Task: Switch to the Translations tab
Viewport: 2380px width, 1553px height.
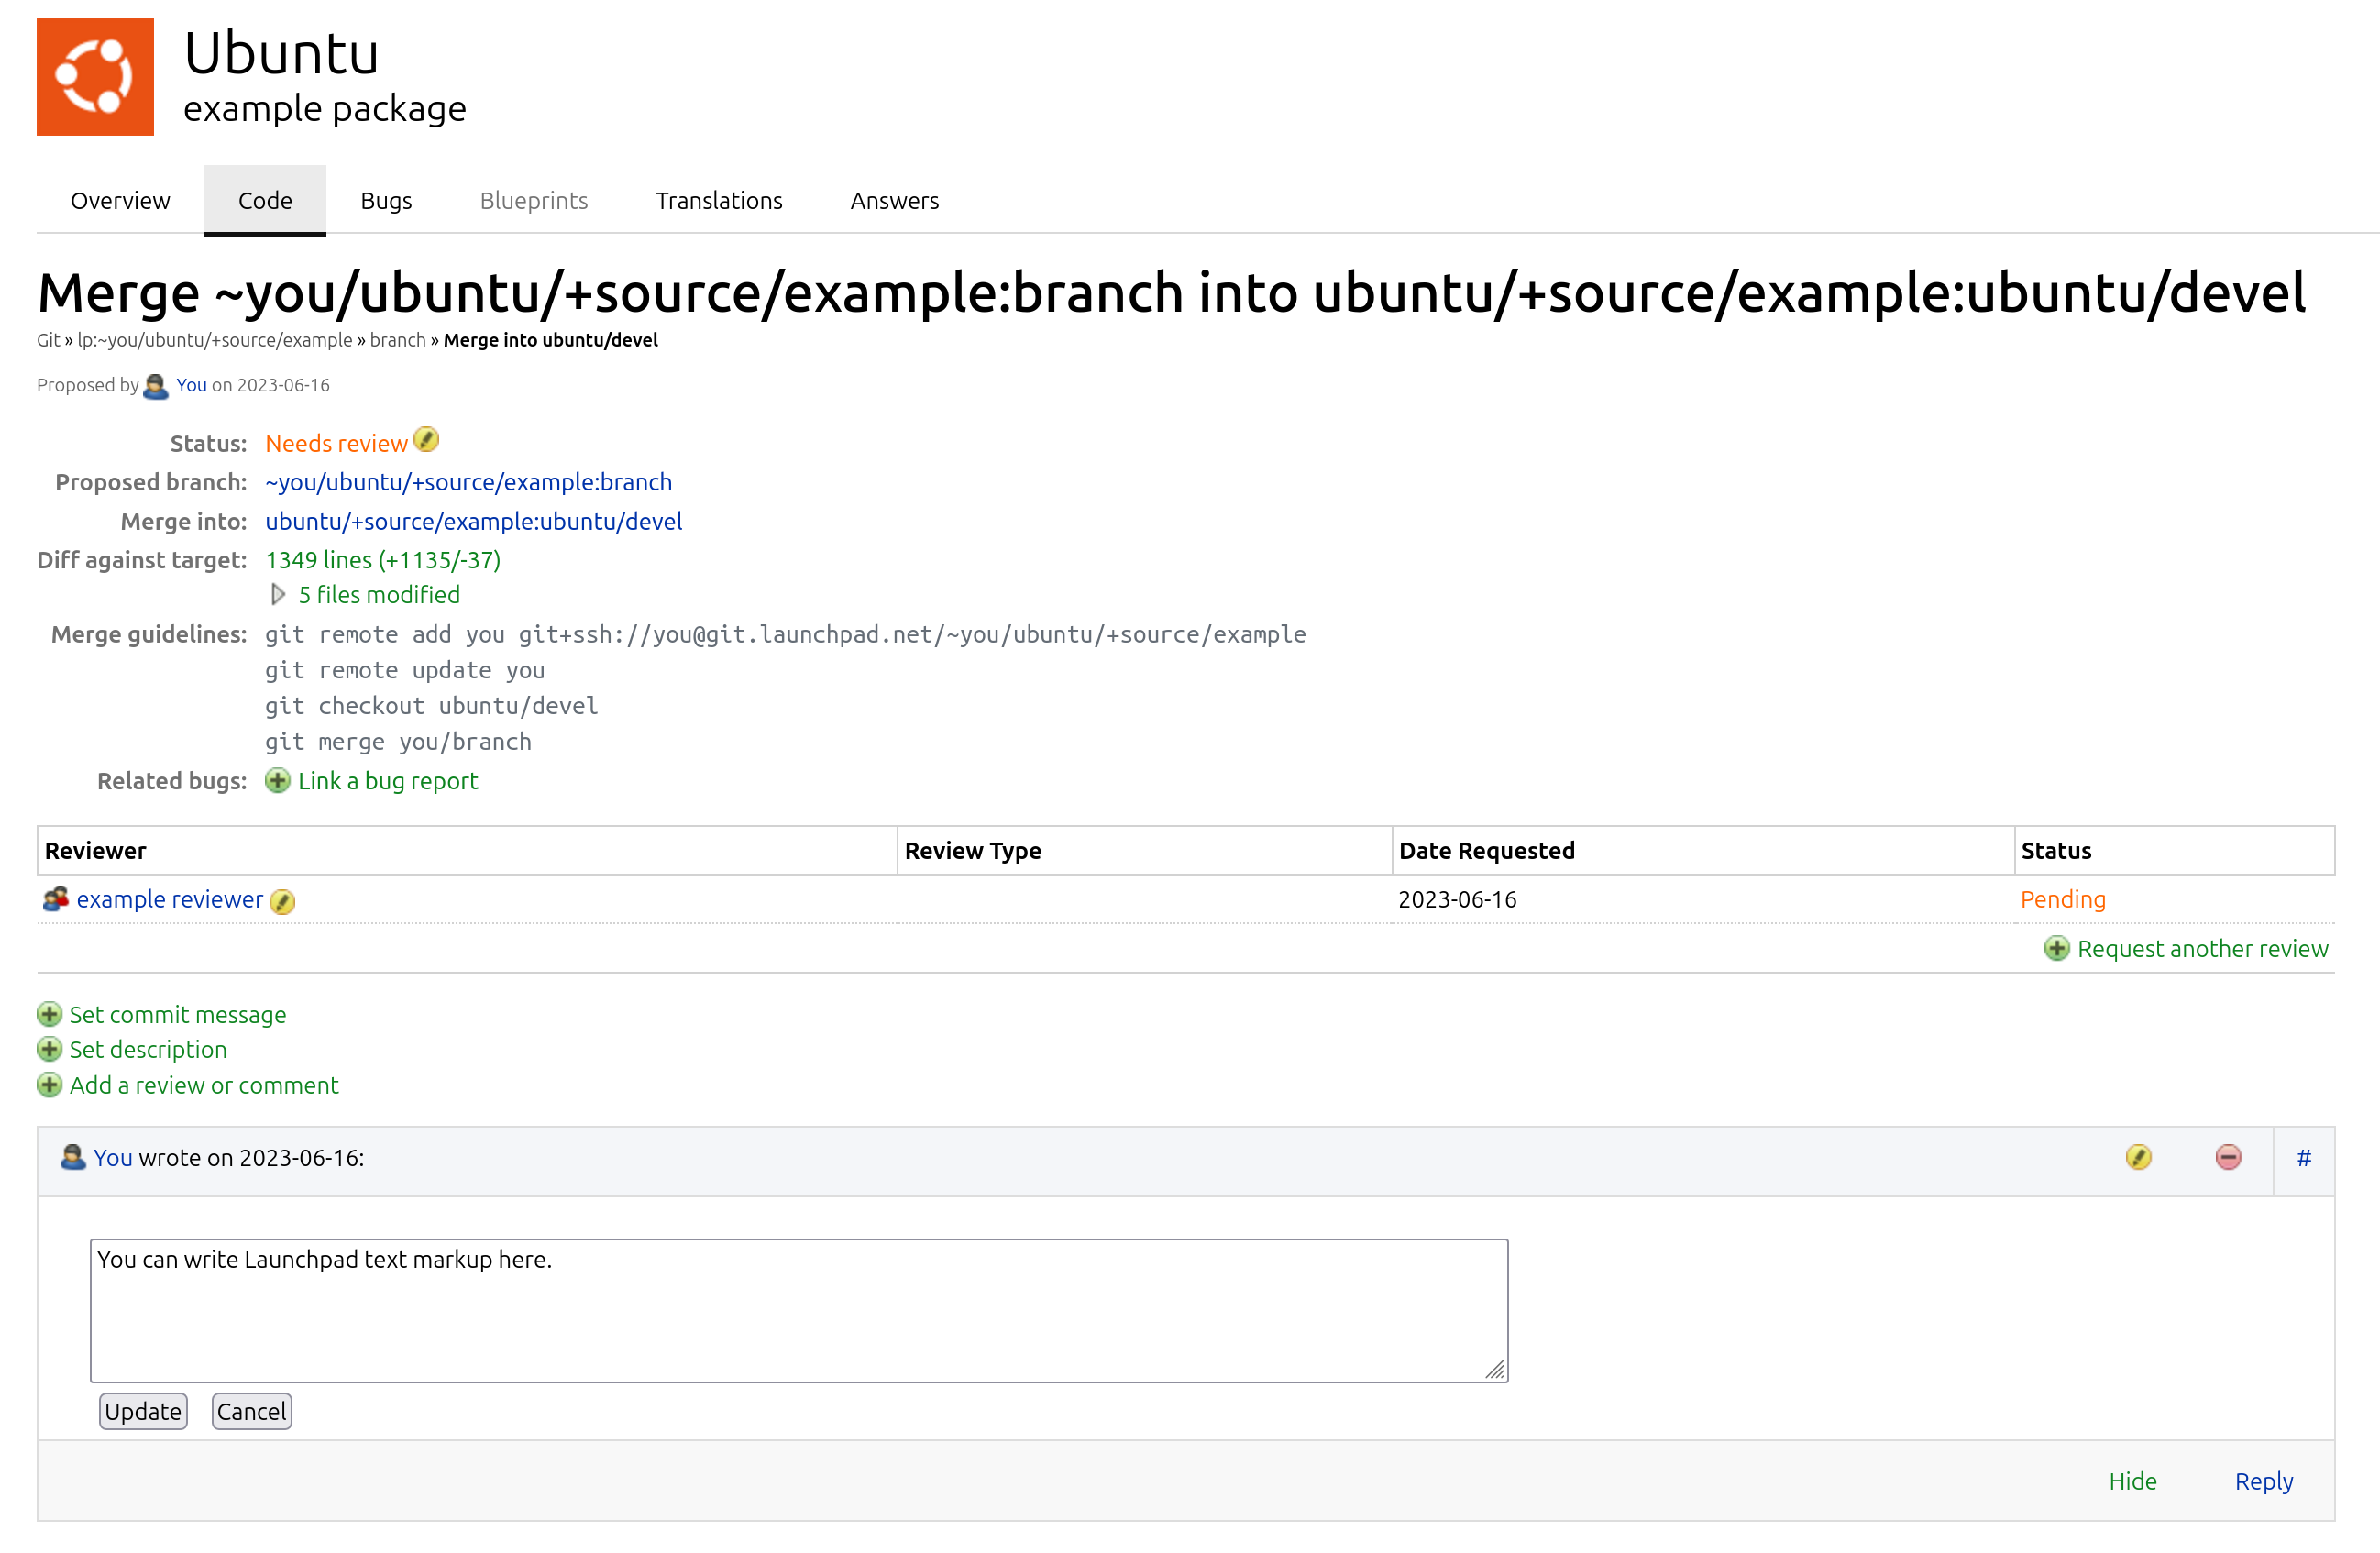Action: tap(719, 201)
